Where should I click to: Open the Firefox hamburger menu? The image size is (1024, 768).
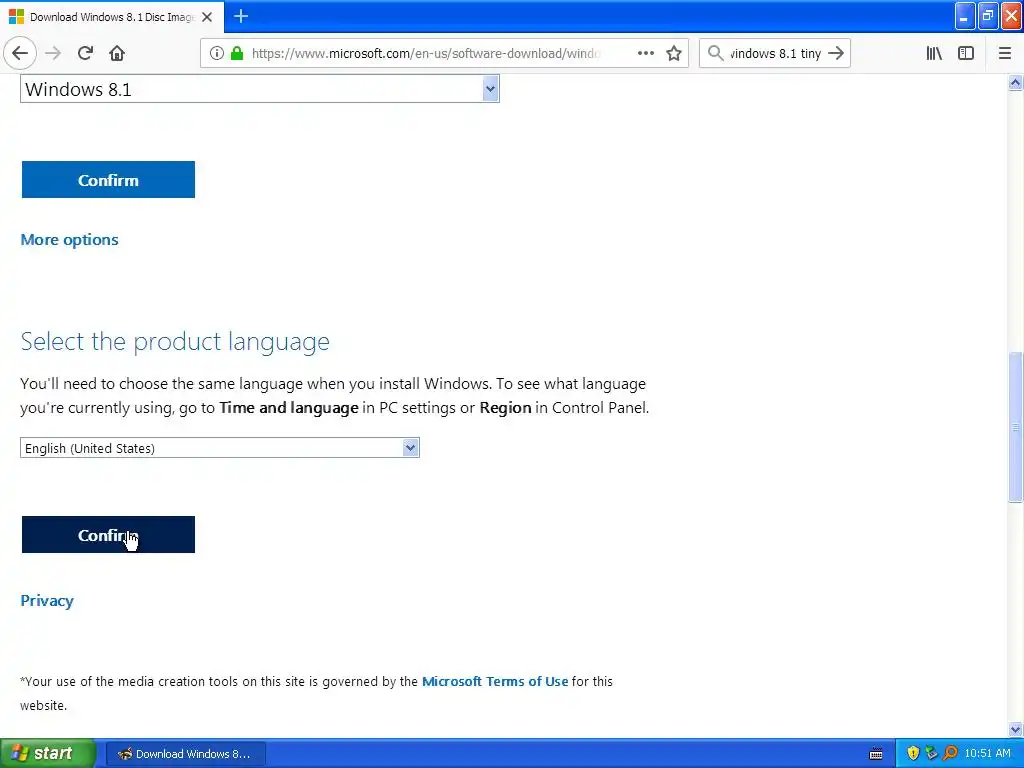(1004, 54)
